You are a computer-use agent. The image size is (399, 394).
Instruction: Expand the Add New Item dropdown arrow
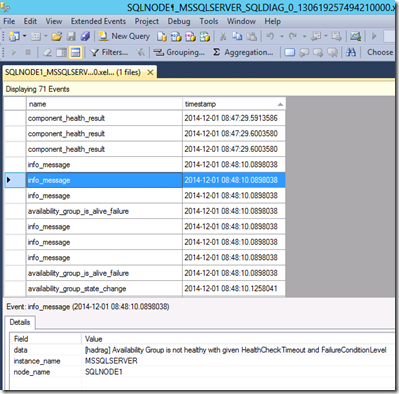click(45, 36)
